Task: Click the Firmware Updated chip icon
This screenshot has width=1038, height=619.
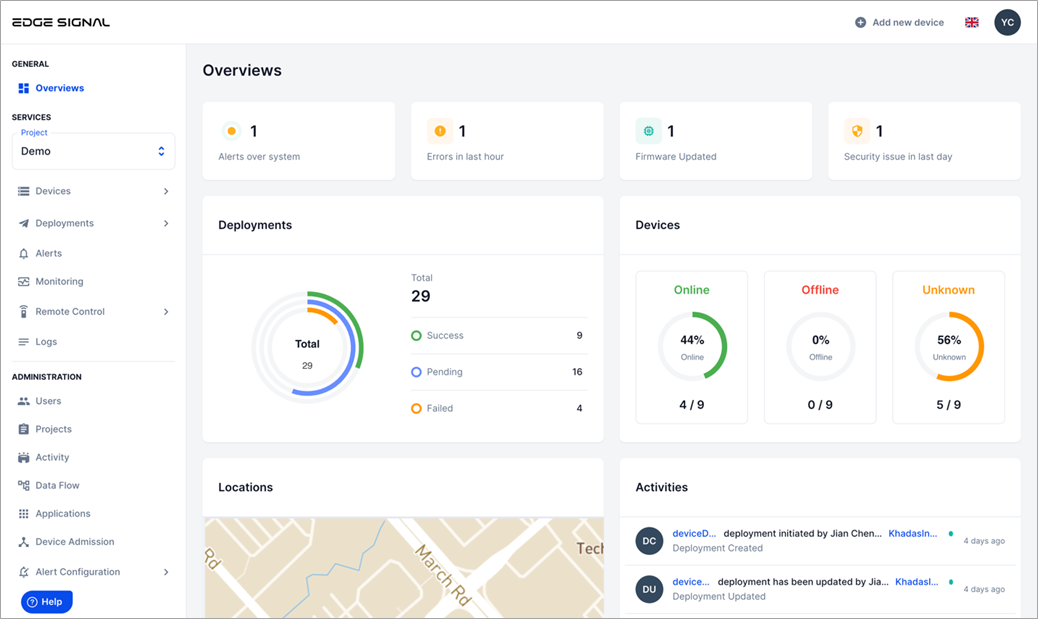Action: (x=648, y=131)
